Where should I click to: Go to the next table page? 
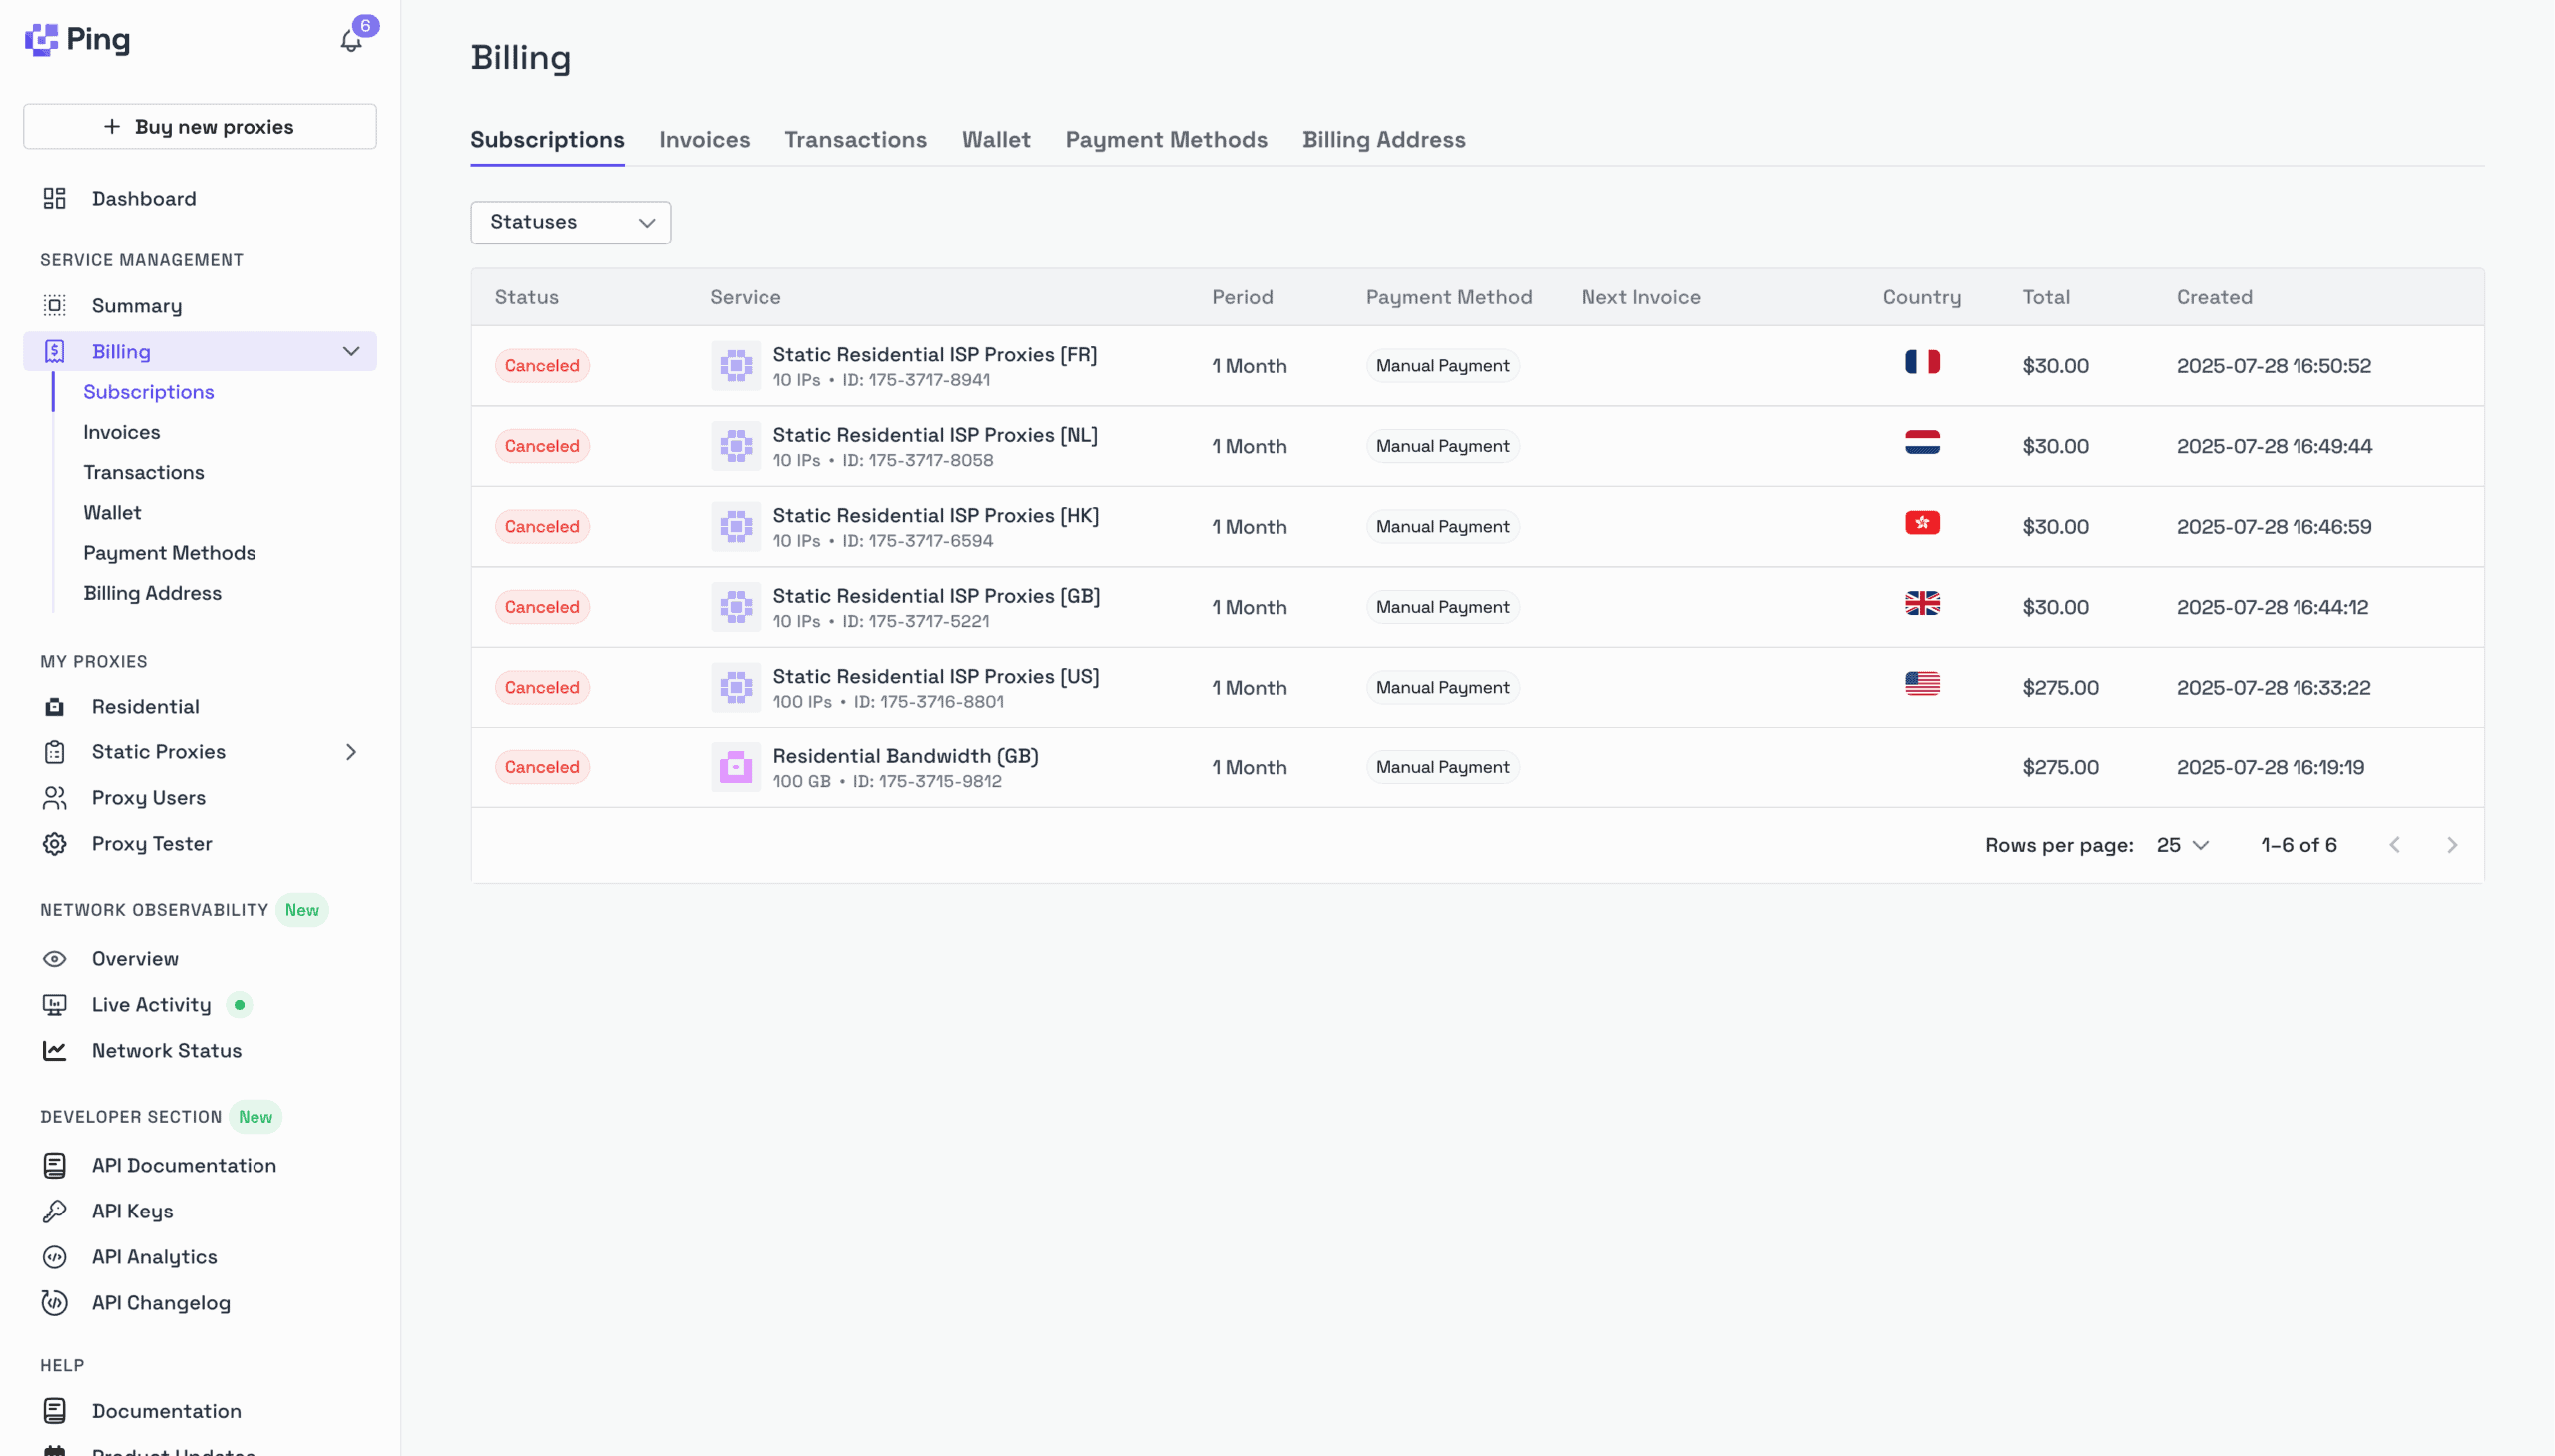click(x=2451, y=845)
